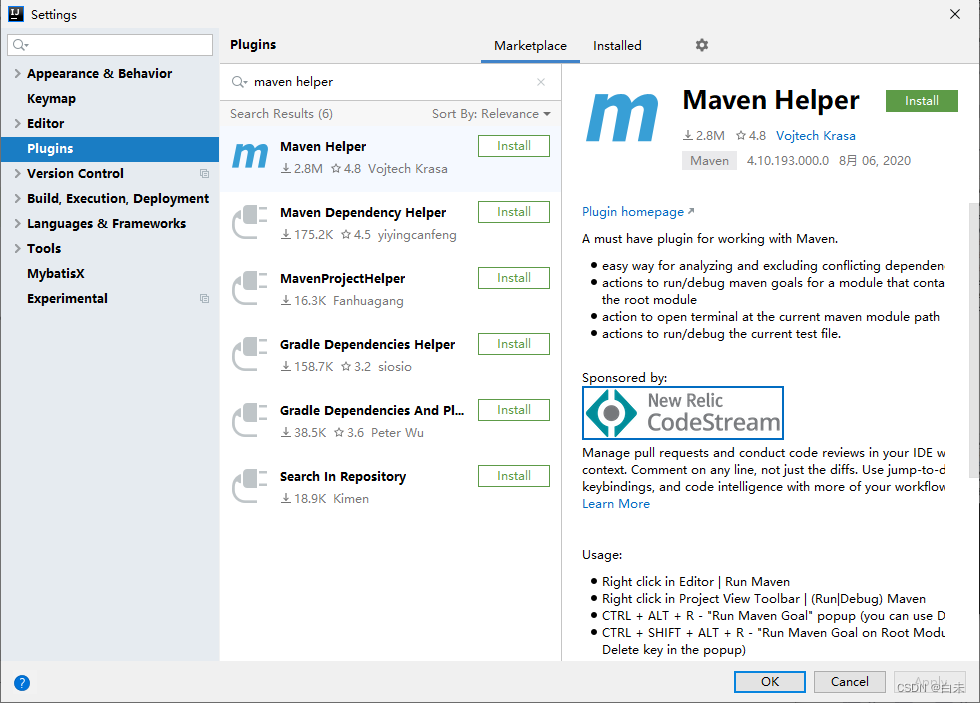
Task: Select Plugins in settings tree
Action: pyautogui.click(x=110, y=149)
